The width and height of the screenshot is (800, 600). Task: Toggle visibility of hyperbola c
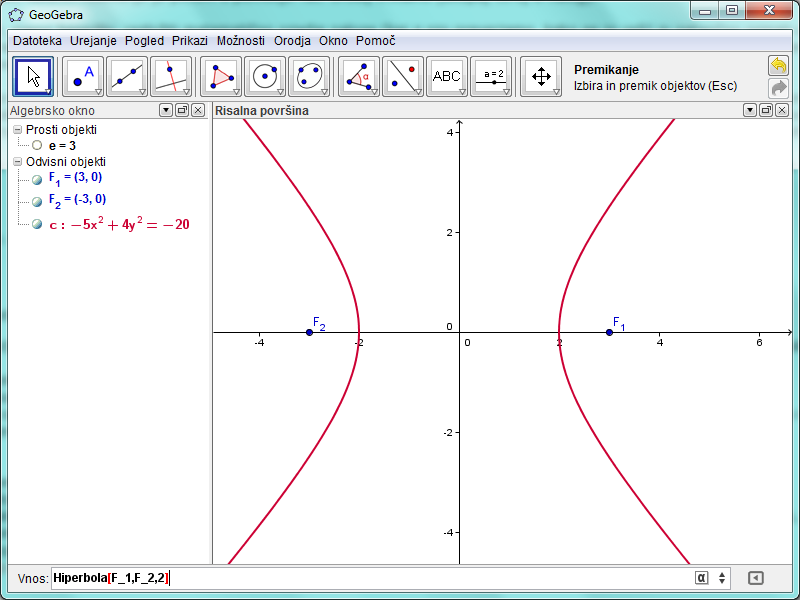(x=37, y=225)
